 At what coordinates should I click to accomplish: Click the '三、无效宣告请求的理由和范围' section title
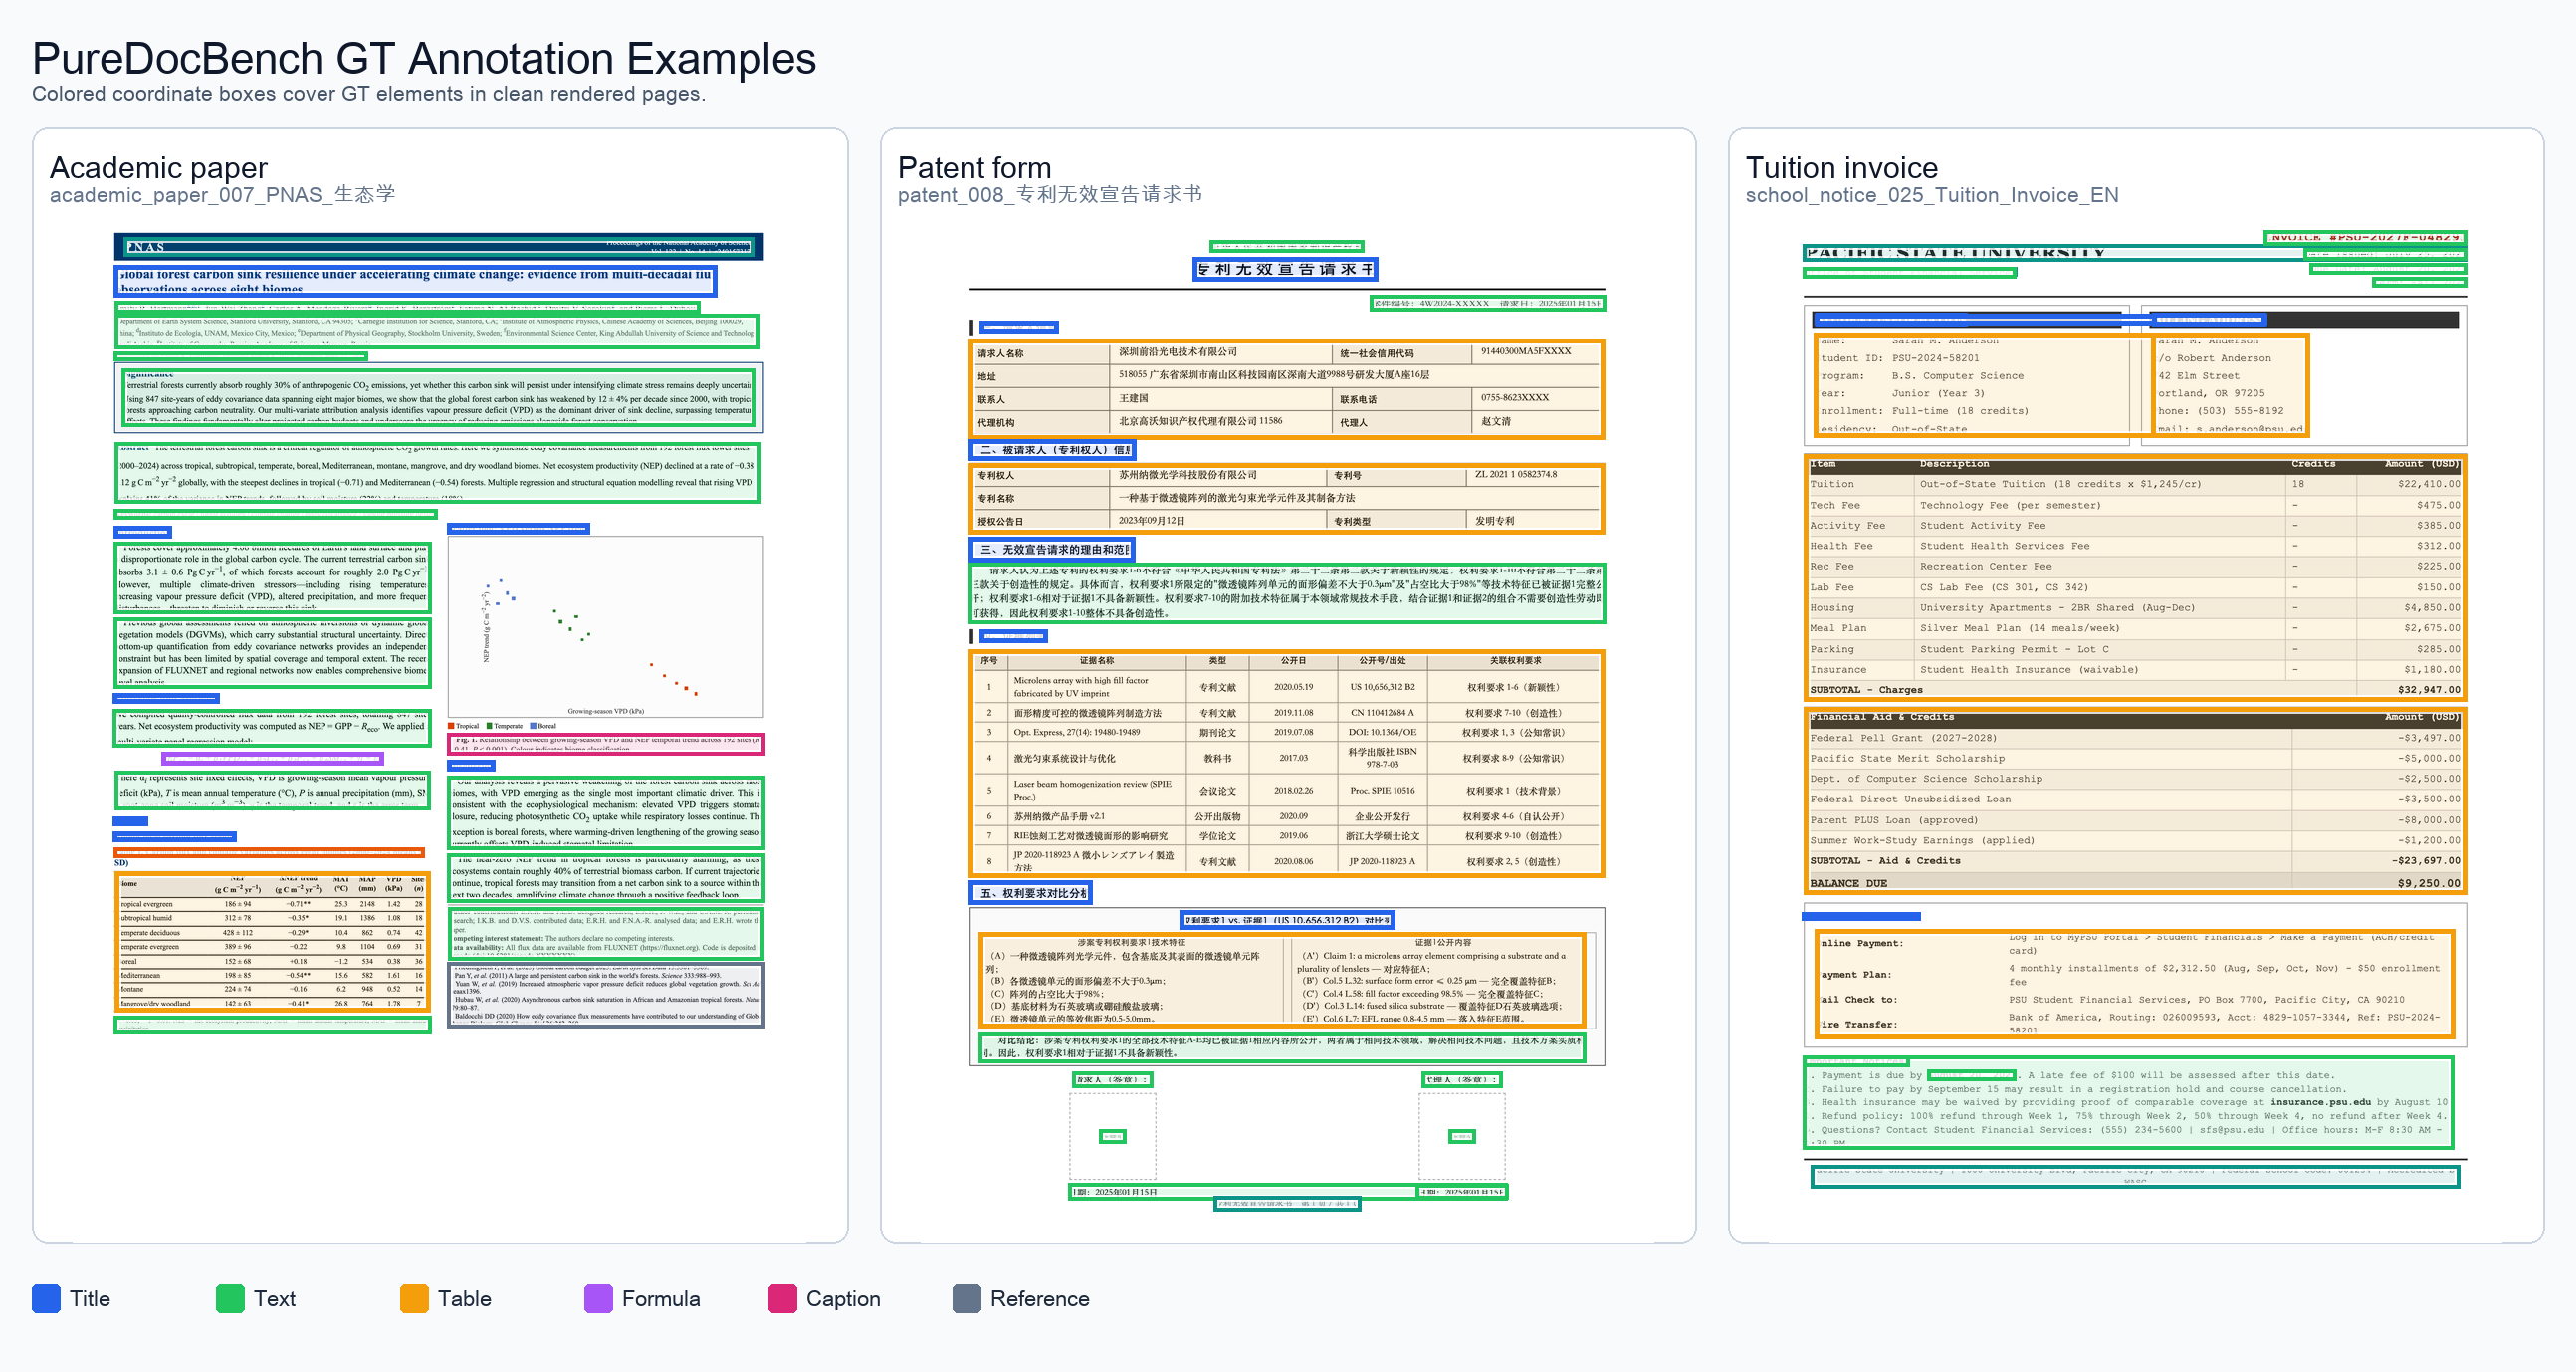1051,549
